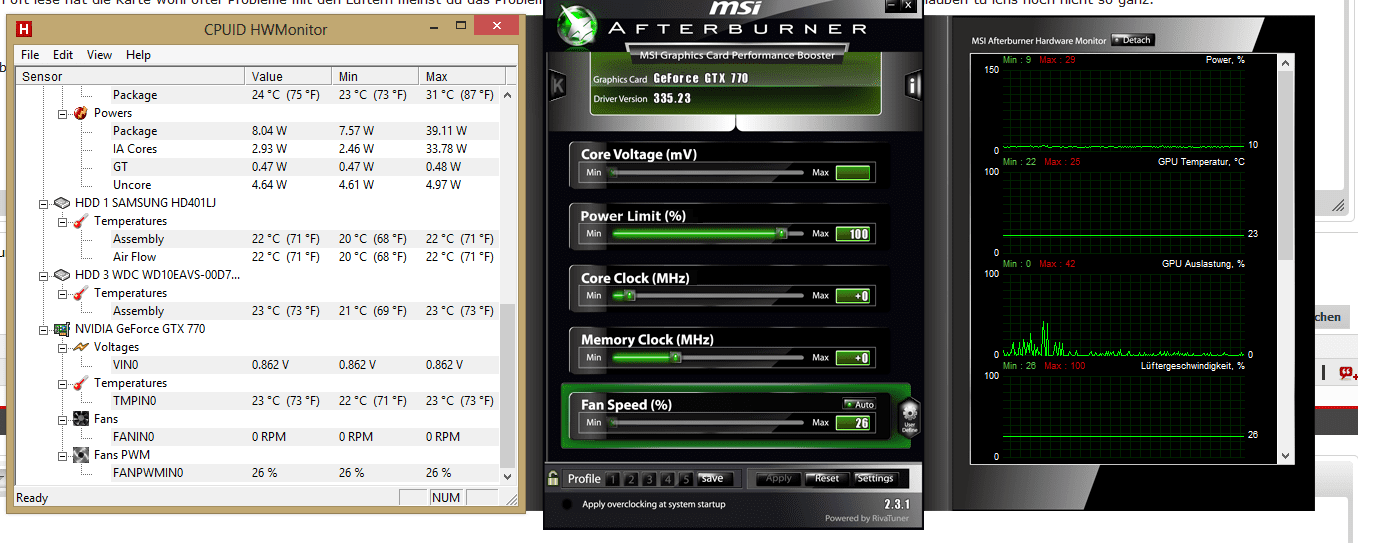Click the NVIDIA GeForce GTX 770 card icon

(62, 329)
